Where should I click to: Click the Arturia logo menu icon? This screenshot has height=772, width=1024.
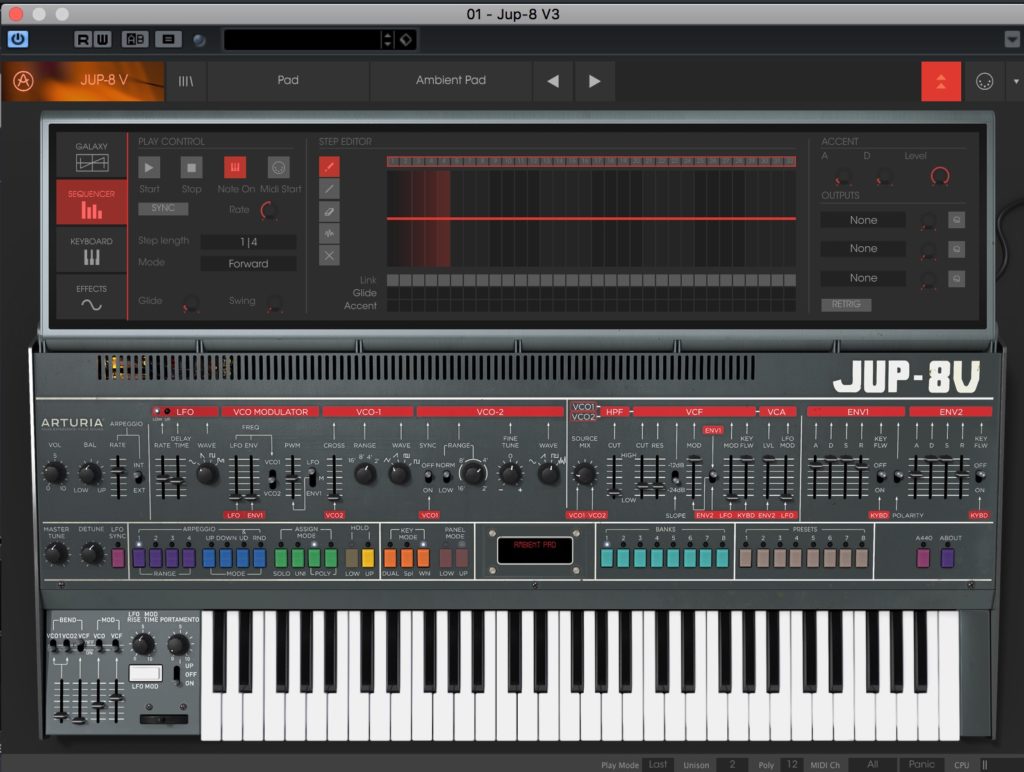click(x=24, y=81)
